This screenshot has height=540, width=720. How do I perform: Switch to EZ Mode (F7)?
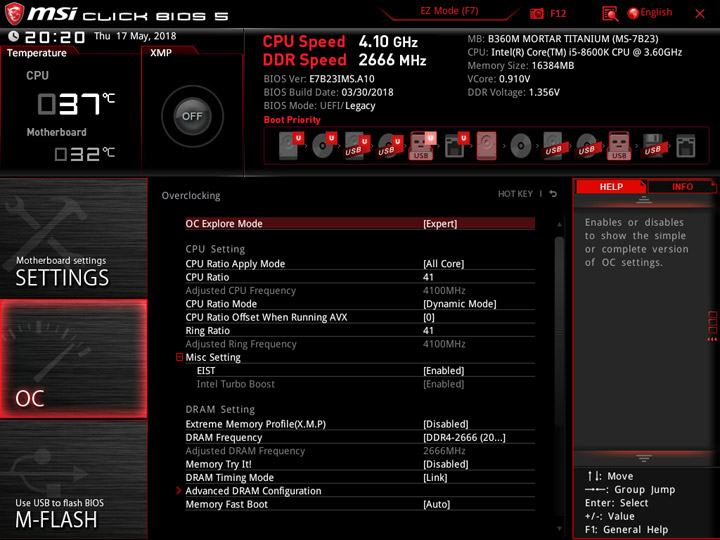point(449,11)
